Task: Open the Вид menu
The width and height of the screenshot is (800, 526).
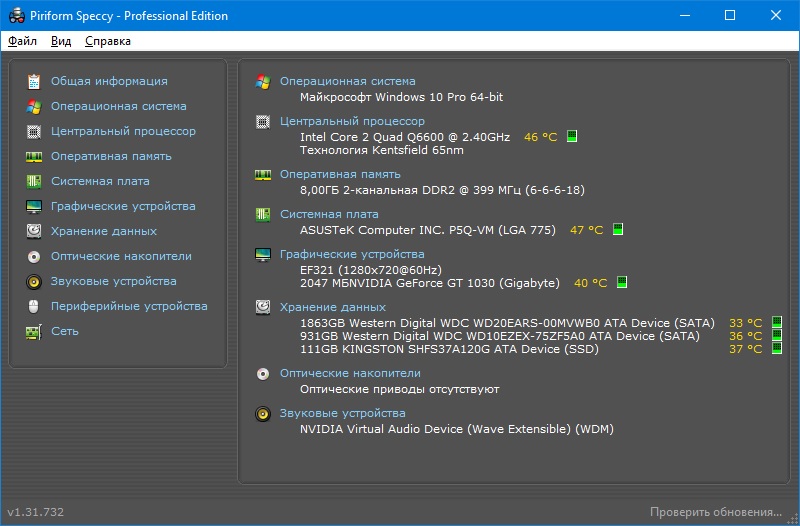Action: tap(61, 41)
